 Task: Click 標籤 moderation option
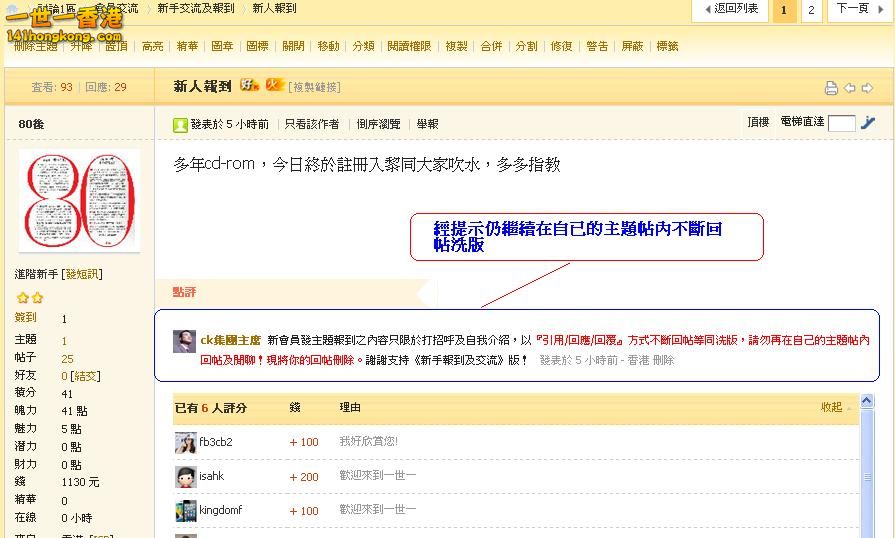[x=667, y=46]
